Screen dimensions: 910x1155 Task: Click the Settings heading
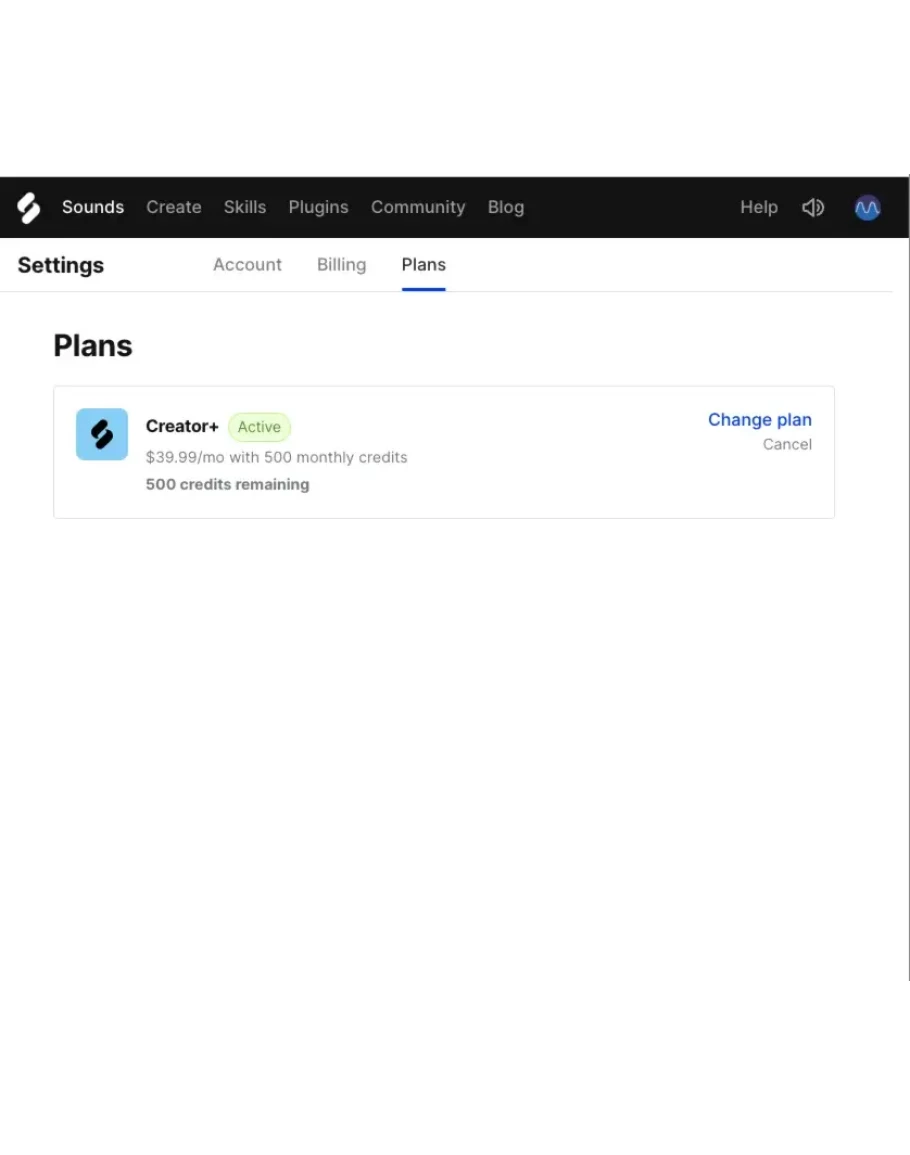(61, 265)
